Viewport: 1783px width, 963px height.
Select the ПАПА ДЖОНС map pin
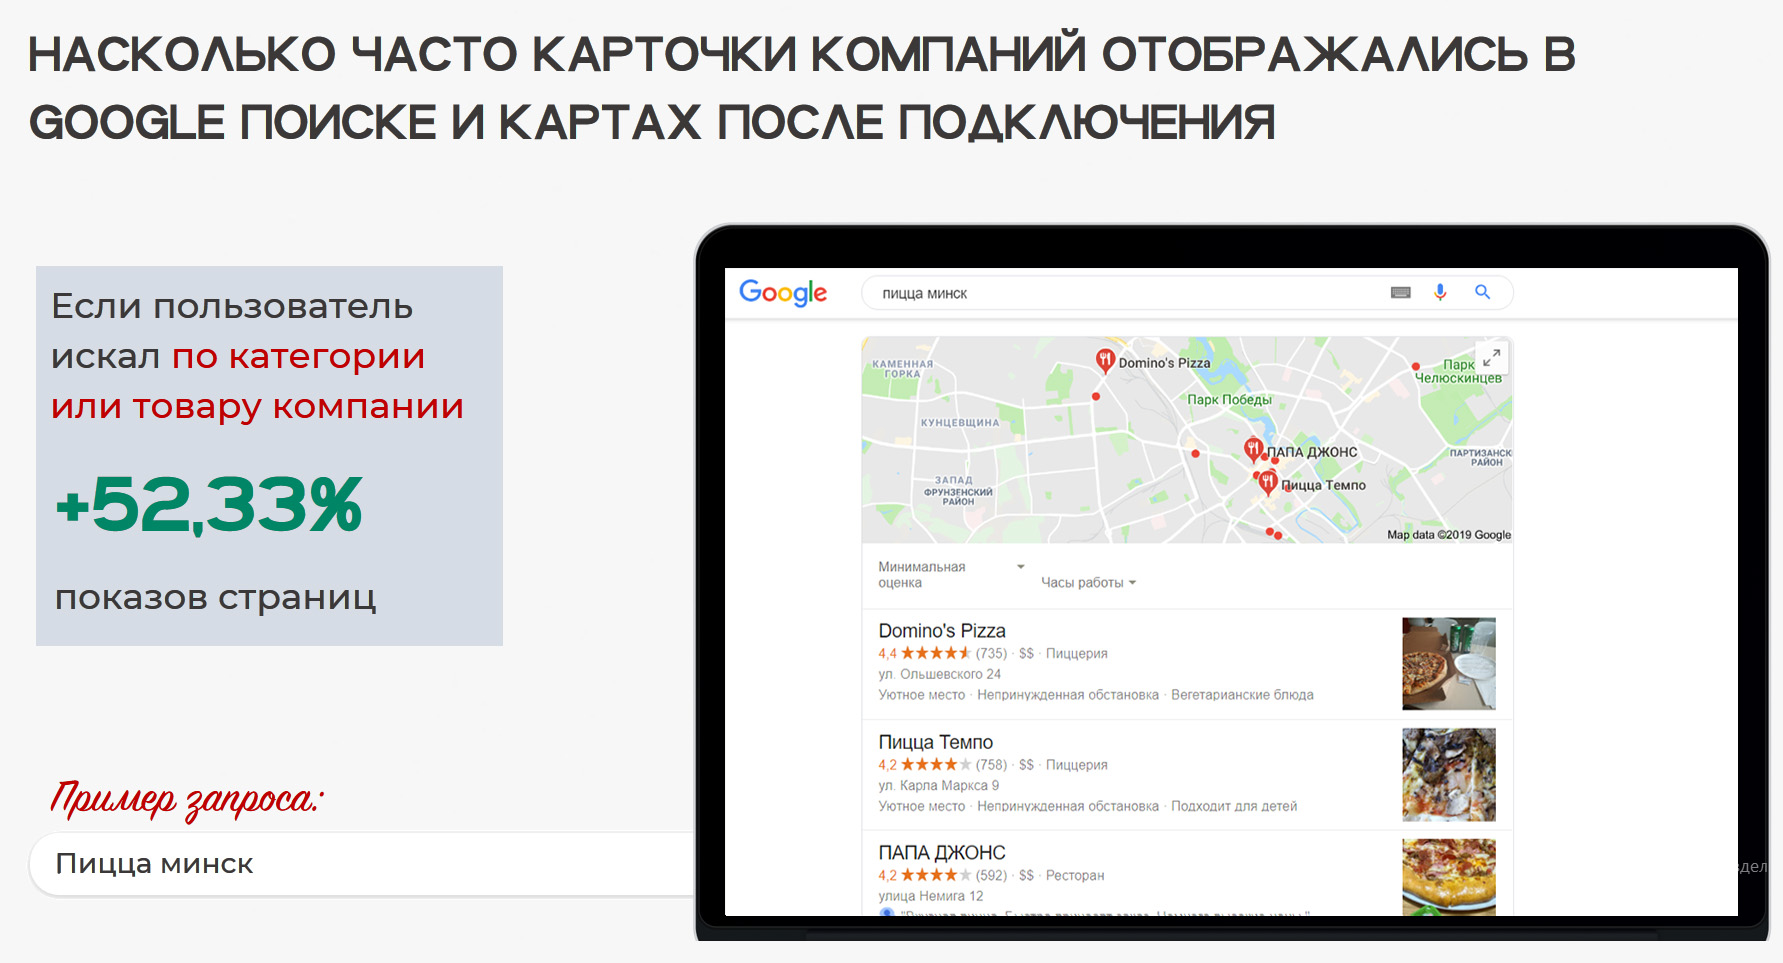coord(1253,449)
